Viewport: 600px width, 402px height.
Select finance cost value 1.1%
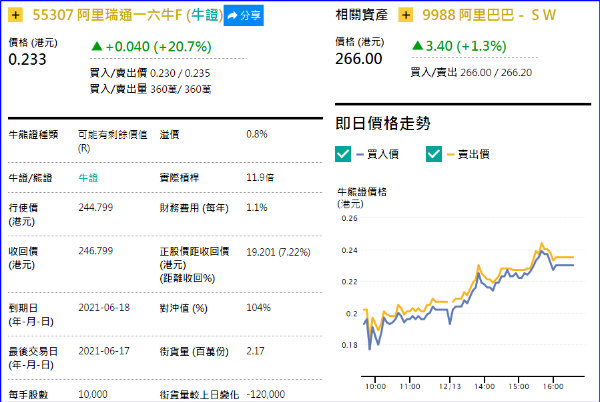257,208
